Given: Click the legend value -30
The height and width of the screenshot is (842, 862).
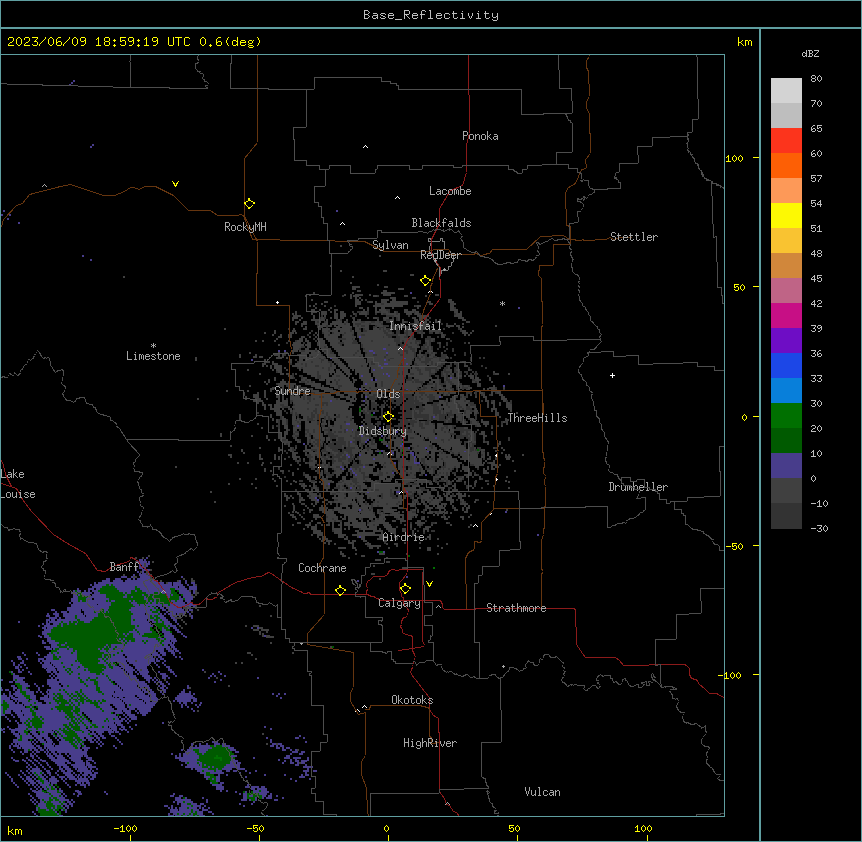Looking at the screenshot, I should 820,528.
